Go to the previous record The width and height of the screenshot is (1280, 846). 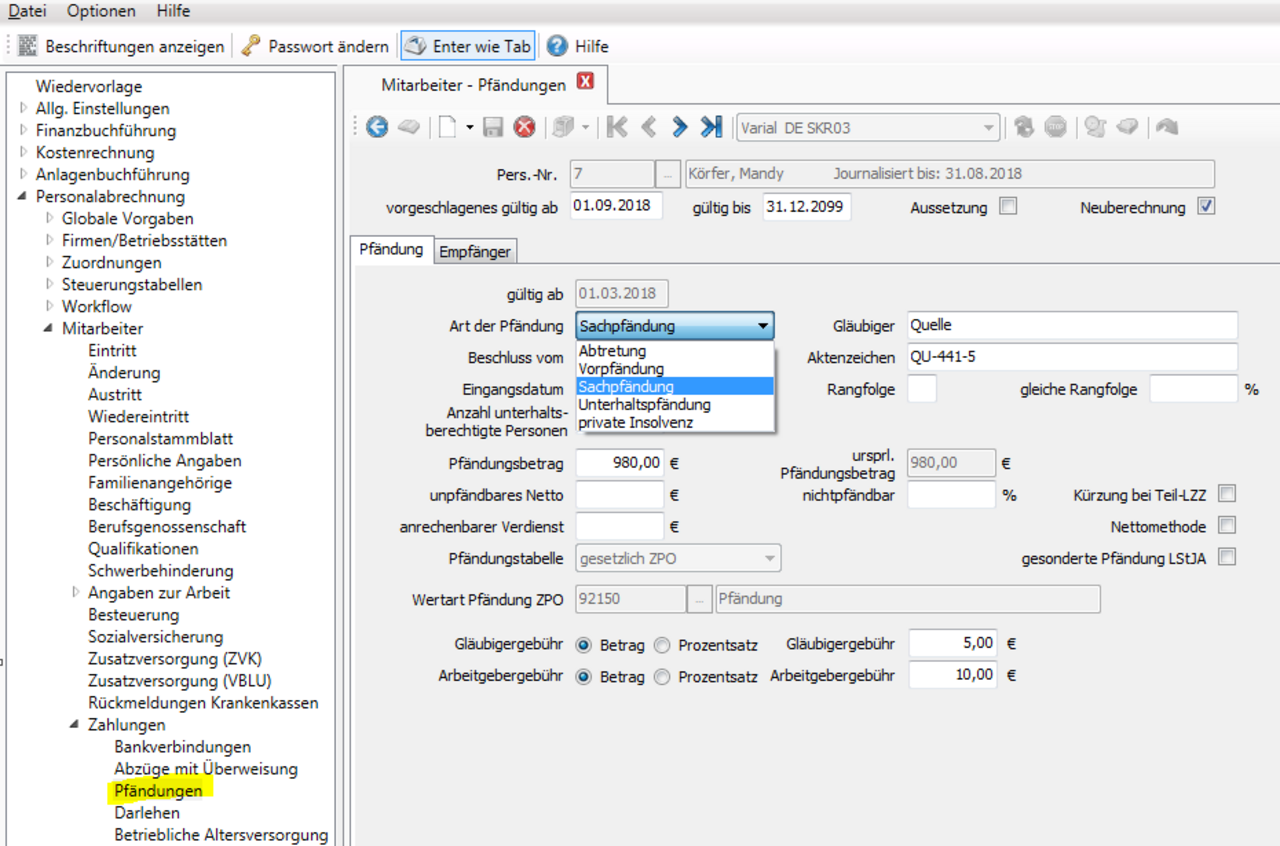click(649, 127)
